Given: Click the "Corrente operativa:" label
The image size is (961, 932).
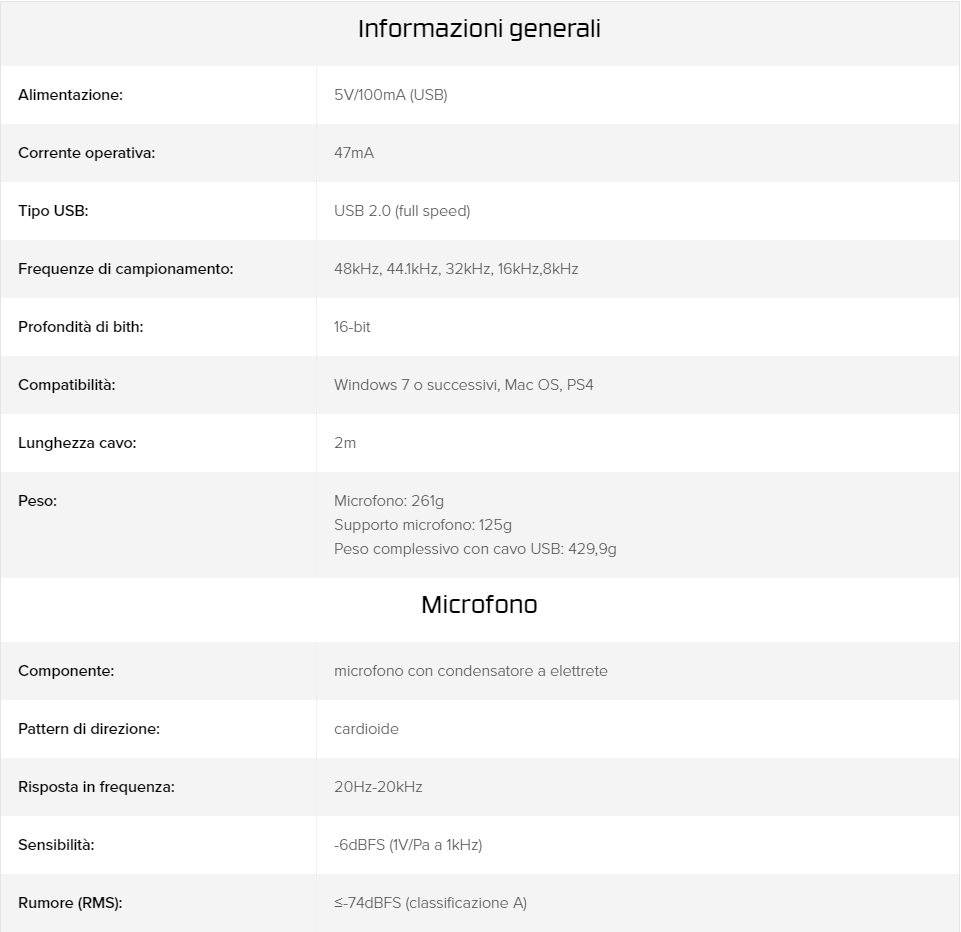Looking at the screenshot, I should 86,153.
